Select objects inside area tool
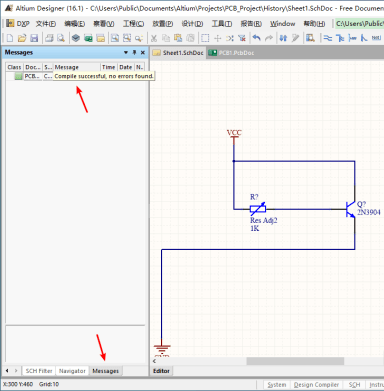 [x=205, y=38]
